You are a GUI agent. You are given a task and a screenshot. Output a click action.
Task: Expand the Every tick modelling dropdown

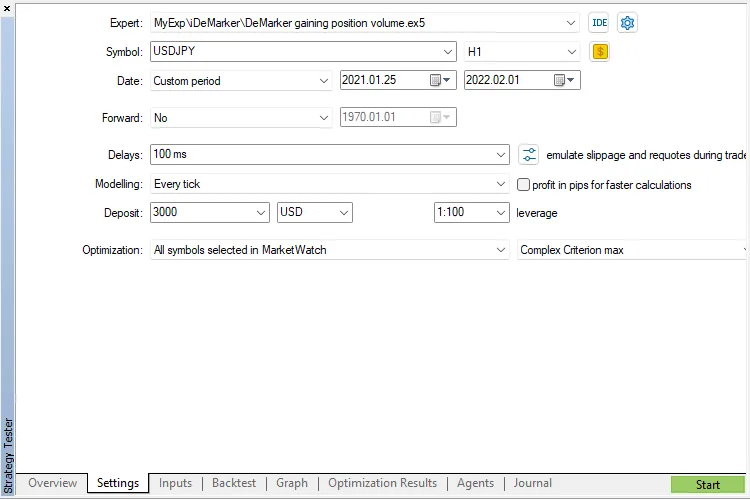(x=501, y=184)
